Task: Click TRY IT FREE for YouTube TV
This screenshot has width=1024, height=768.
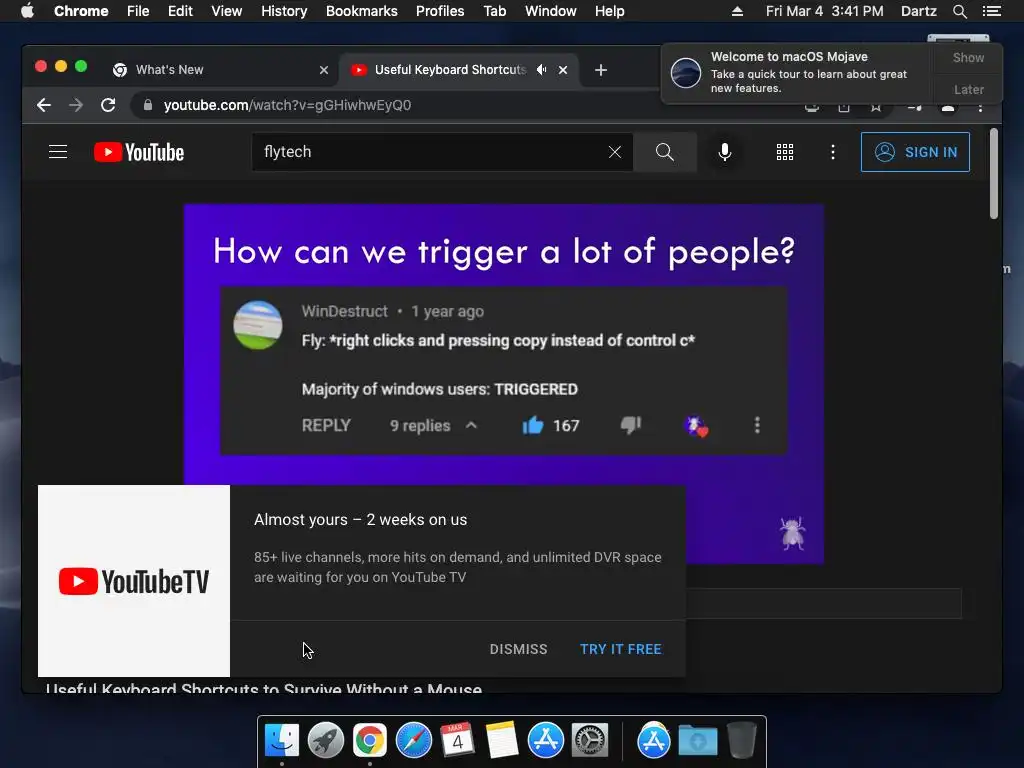Action: point(620,649)
